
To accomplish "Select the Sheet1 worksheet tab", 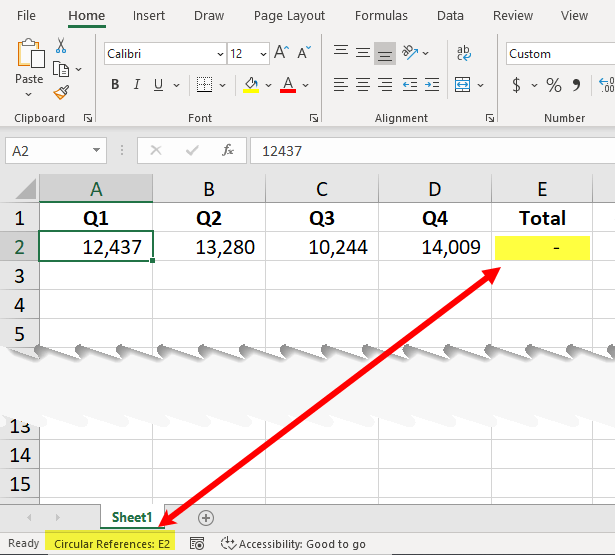I will [x=132, y=517].
